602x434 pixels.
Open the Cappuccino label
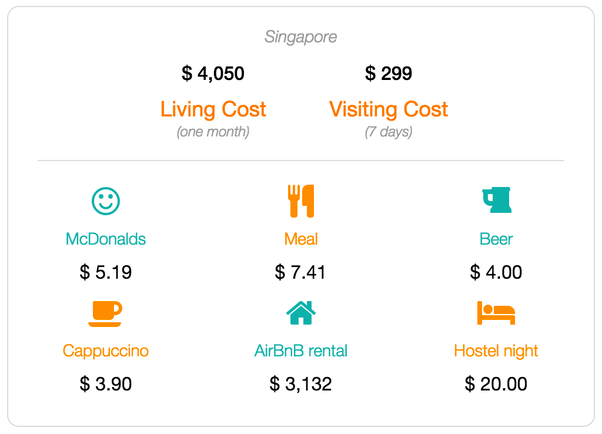click(x=106, y=351)
